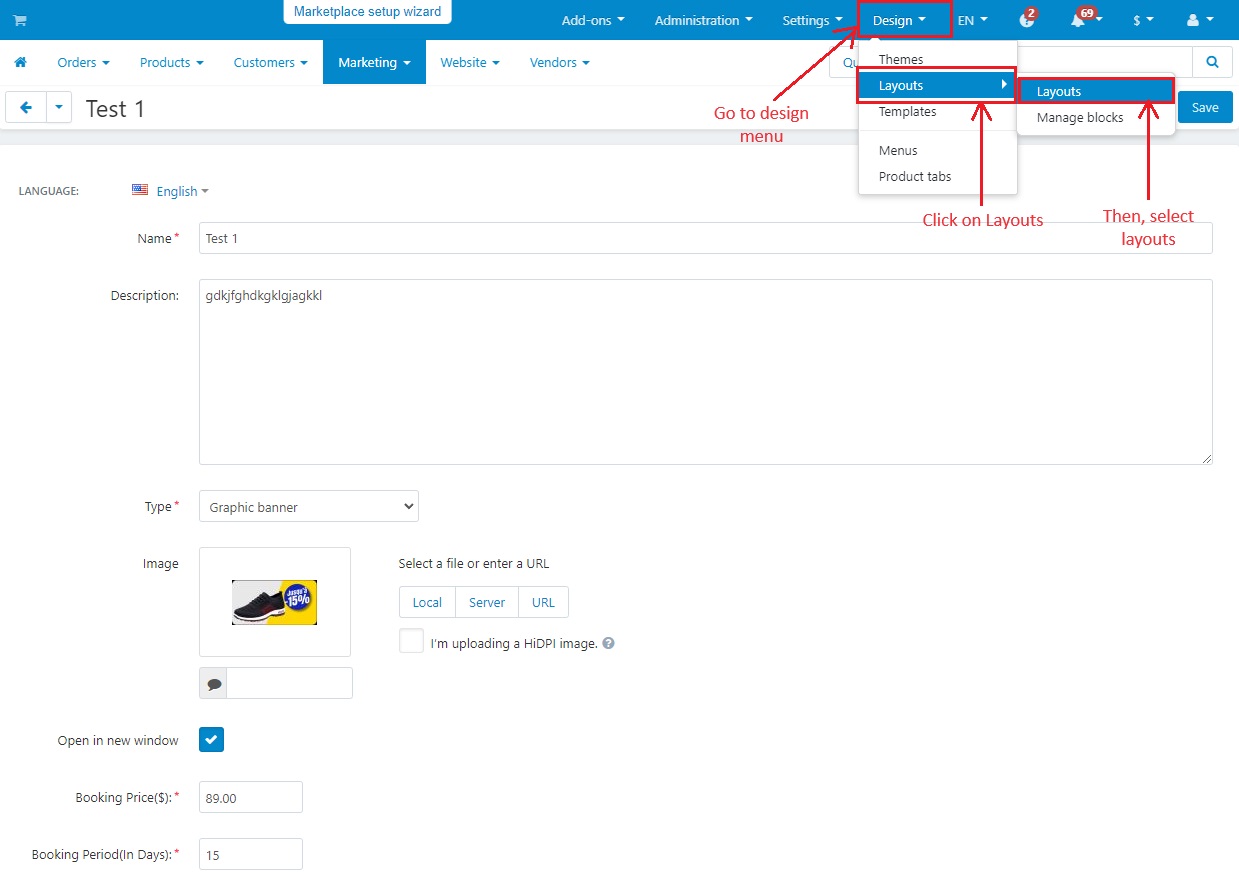This screenshot has height=883, width=1239.
Task: Open the notifications bell icon
Action: 1078,20
